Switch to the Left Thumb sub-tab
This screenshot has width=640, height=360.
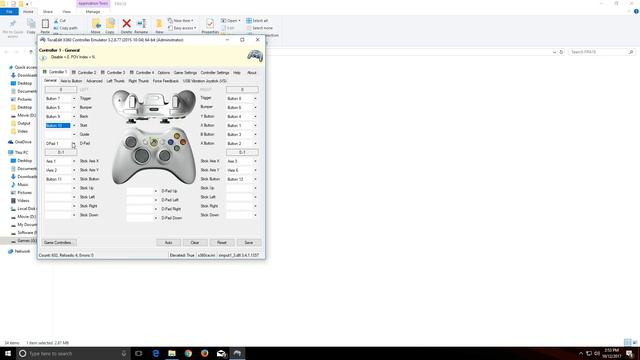pyautogui.click(x=116, y=81)
